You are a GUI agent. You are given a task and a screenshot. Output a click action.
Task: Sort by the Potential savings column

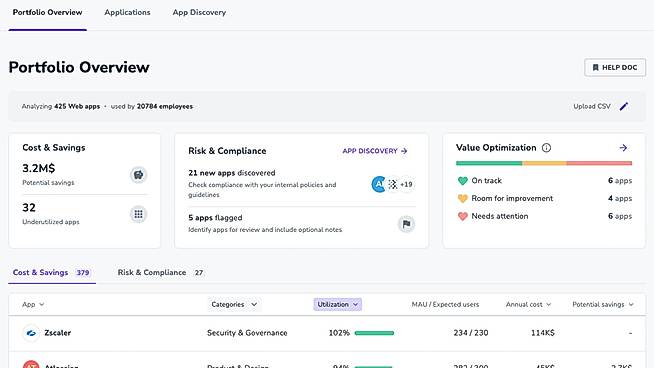pyautogui.click(x=603, y=305)
